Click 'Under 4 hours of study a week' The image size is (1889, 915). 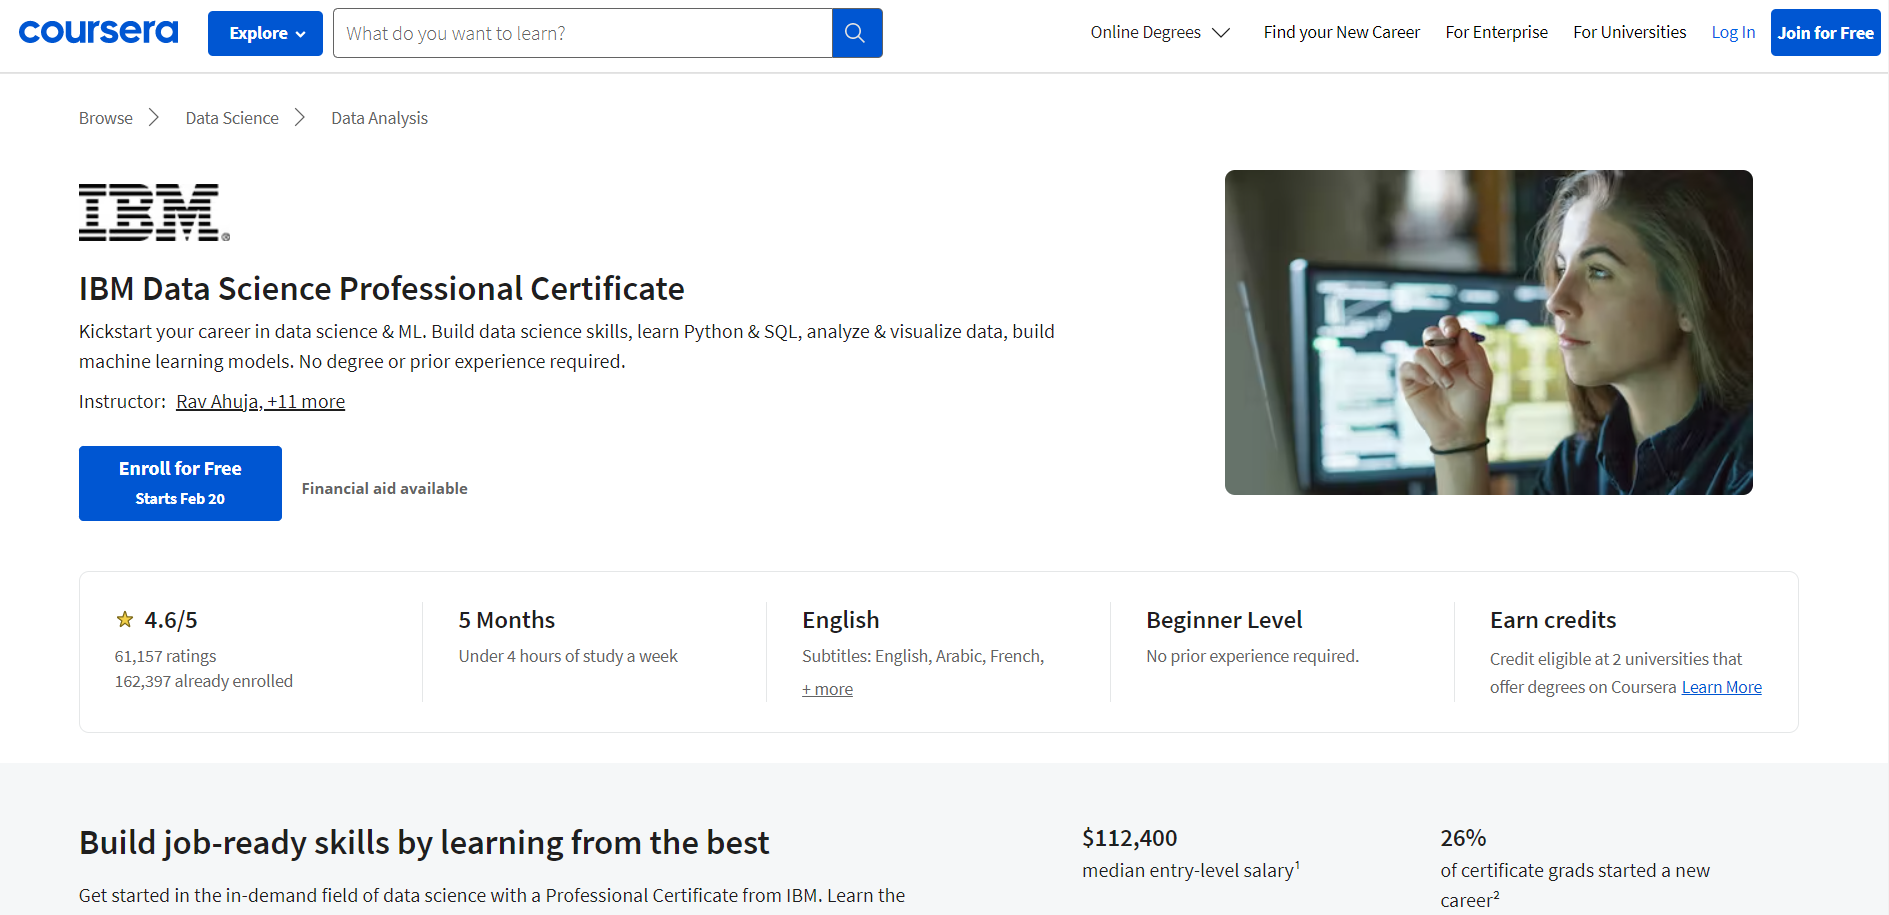568,656
